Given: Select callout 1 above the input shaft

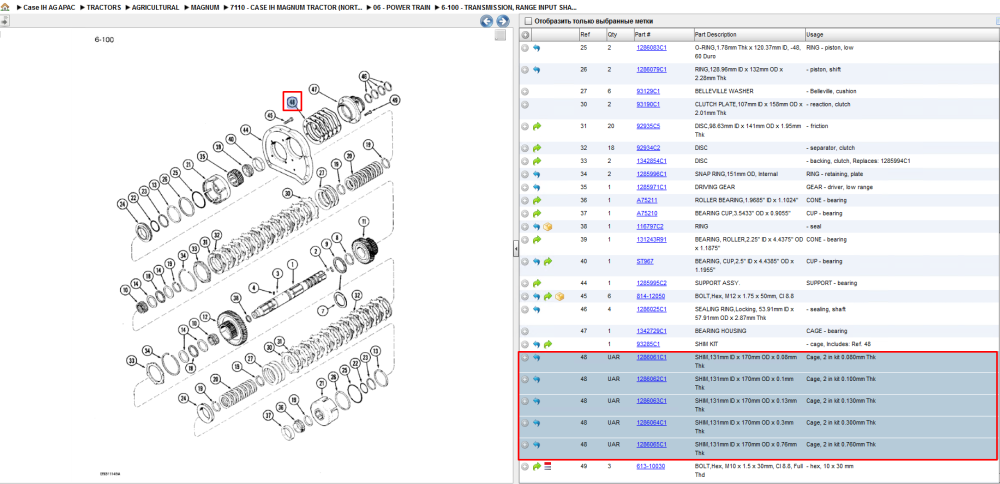Looking at the screenshot, I should point(292,263).
